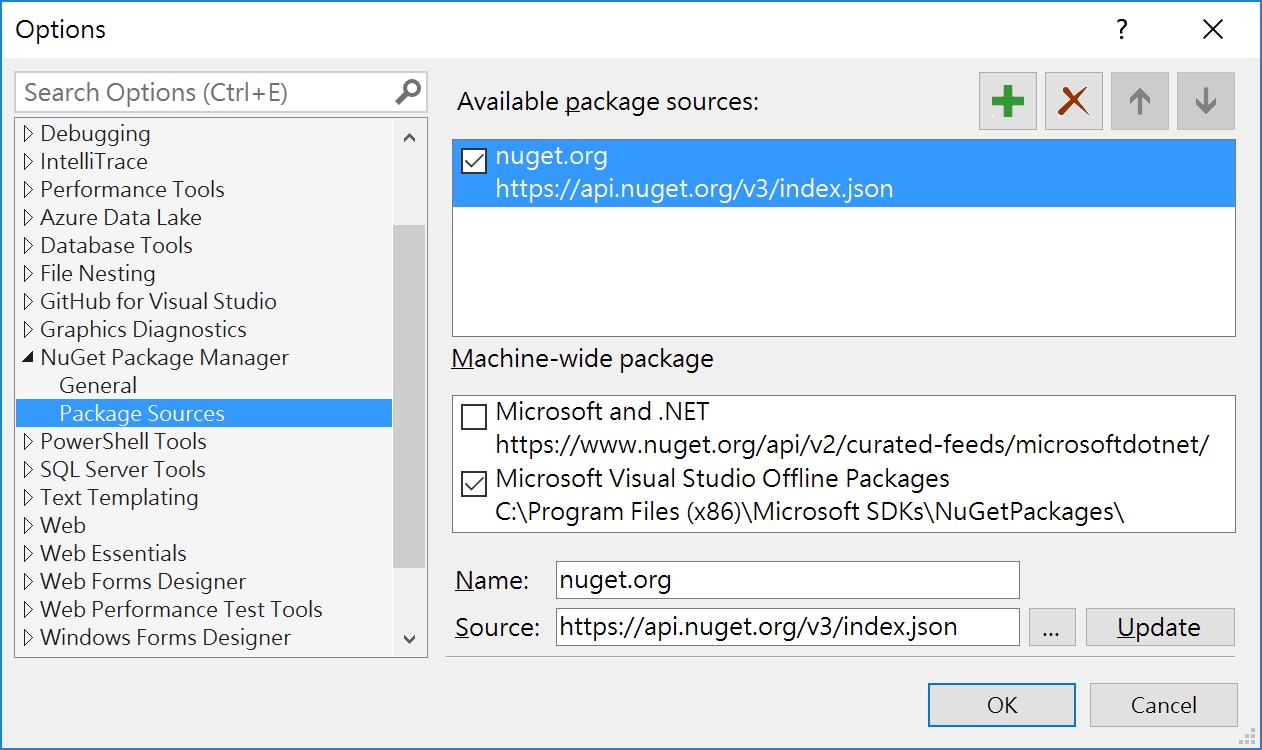1262x750 pixels.
Task: Select General under NuGet Package Manager
Action: tap(98, 386)
